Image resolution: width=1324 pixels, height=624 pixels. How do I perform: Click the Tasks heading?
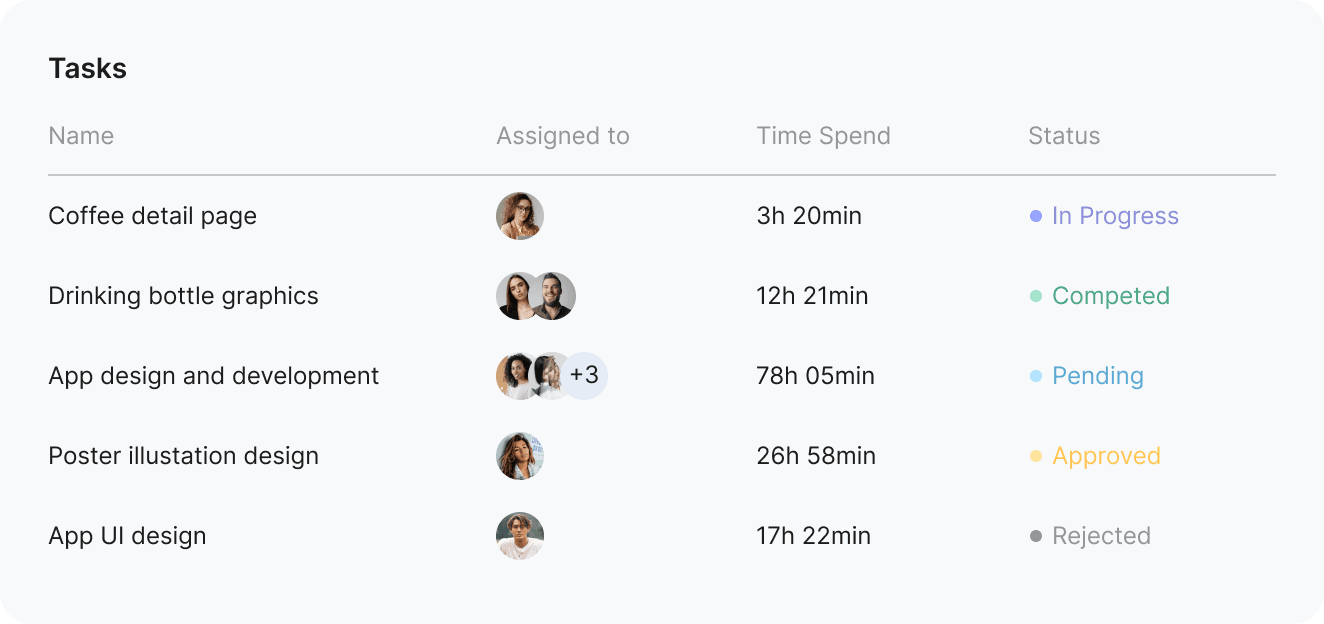point(88,69)
